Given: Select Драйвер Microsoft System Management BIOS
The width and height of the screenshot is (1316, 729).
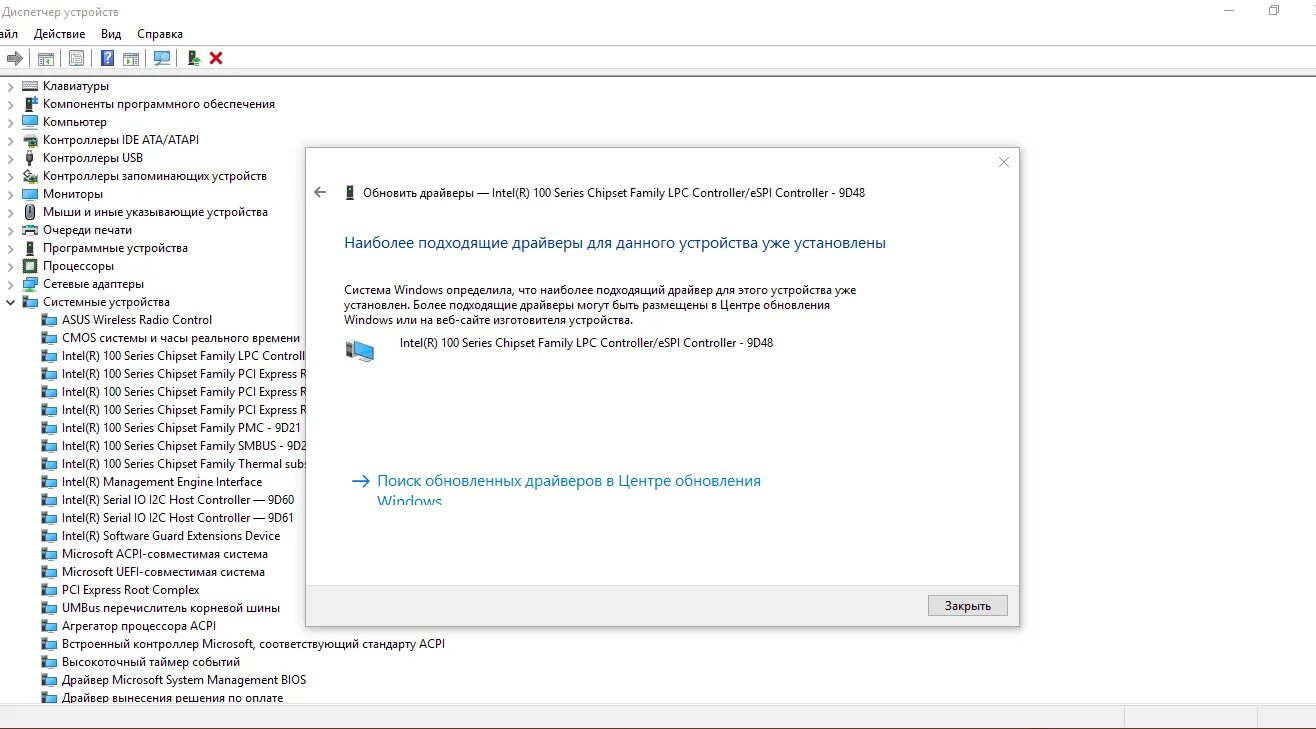Looking at the screenshot, I should 175,680.
